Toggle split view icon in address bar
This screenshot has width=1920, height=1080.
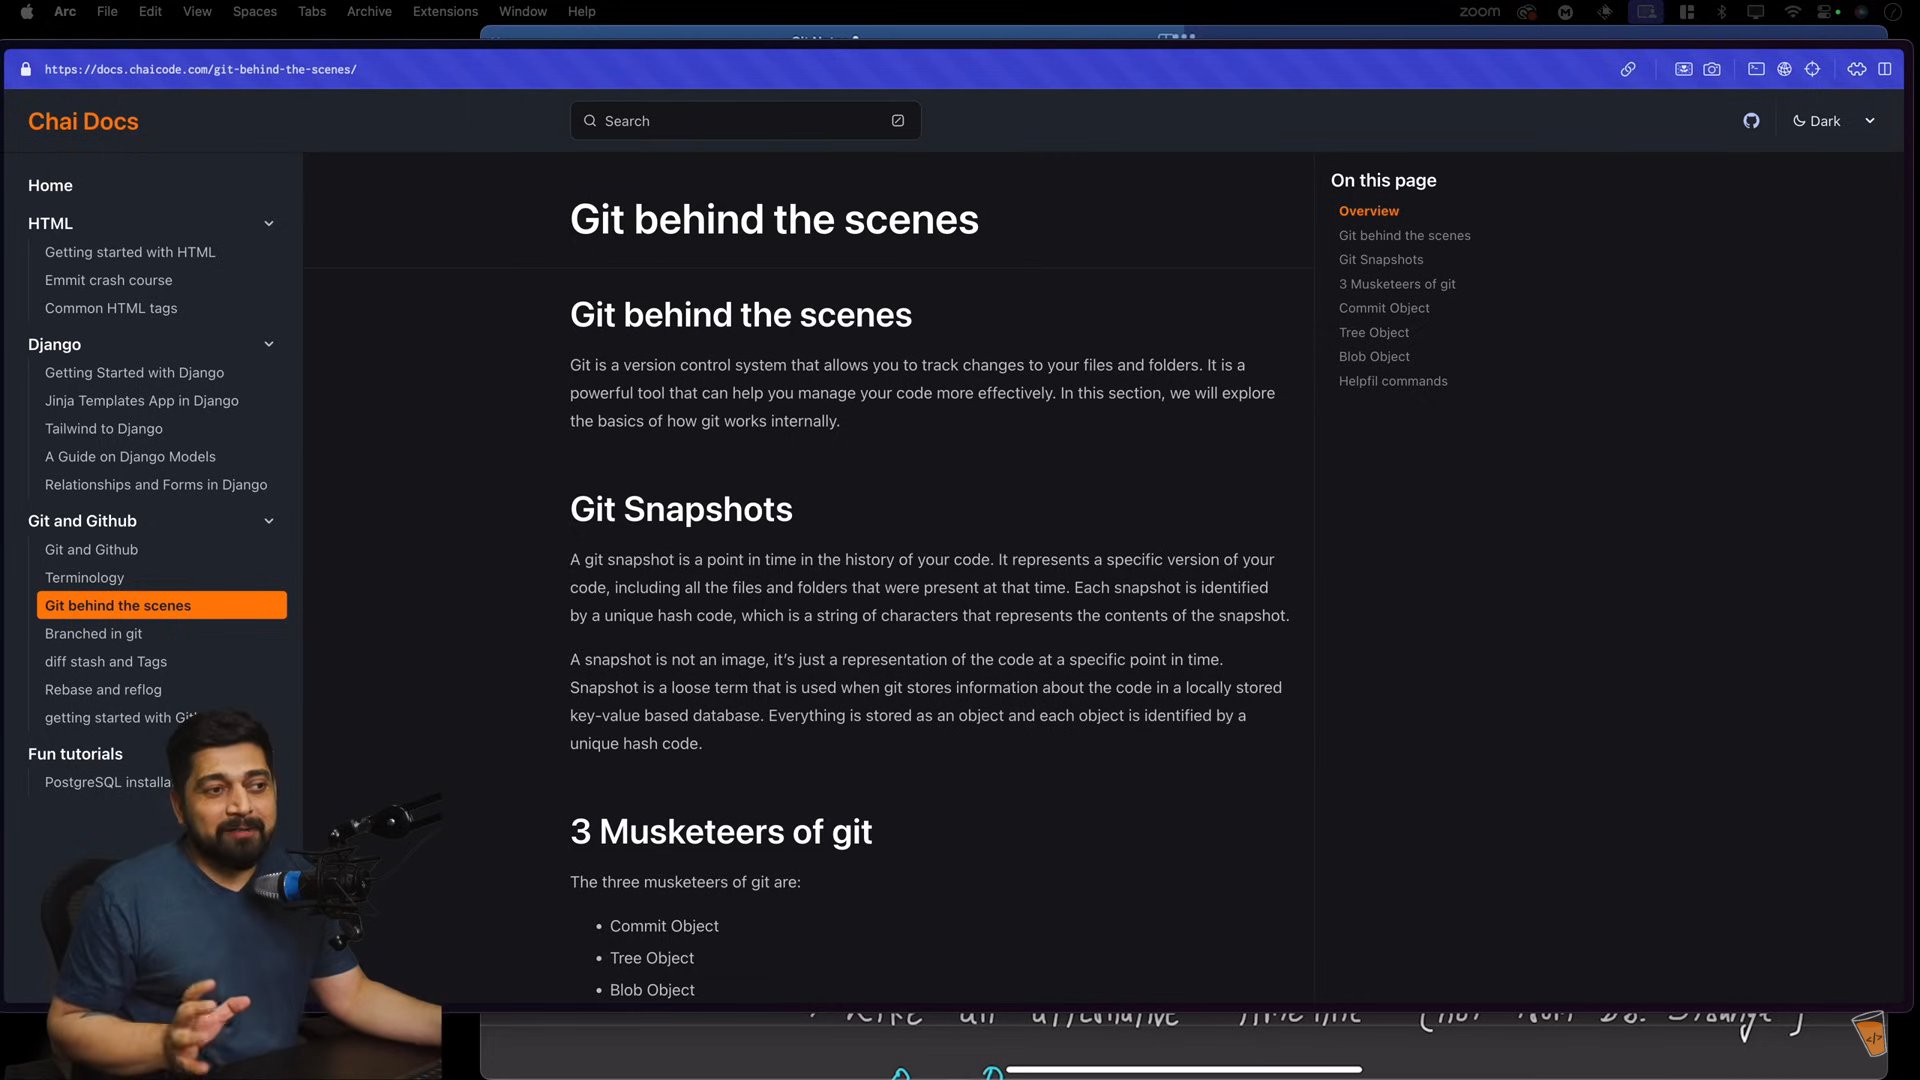coord(1885,69)
